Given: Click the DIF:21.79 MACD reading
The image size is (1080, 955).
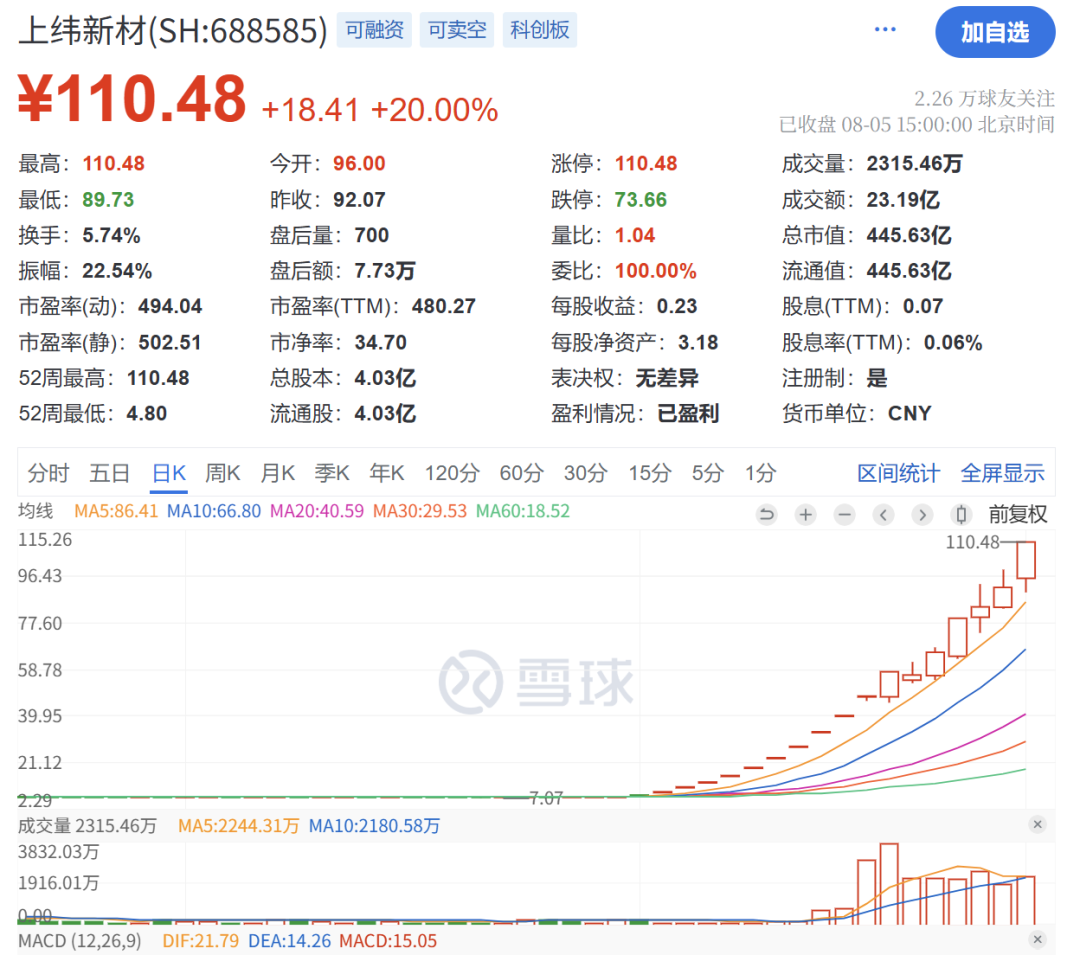Looking at the screenshot, I should [200, 941].
